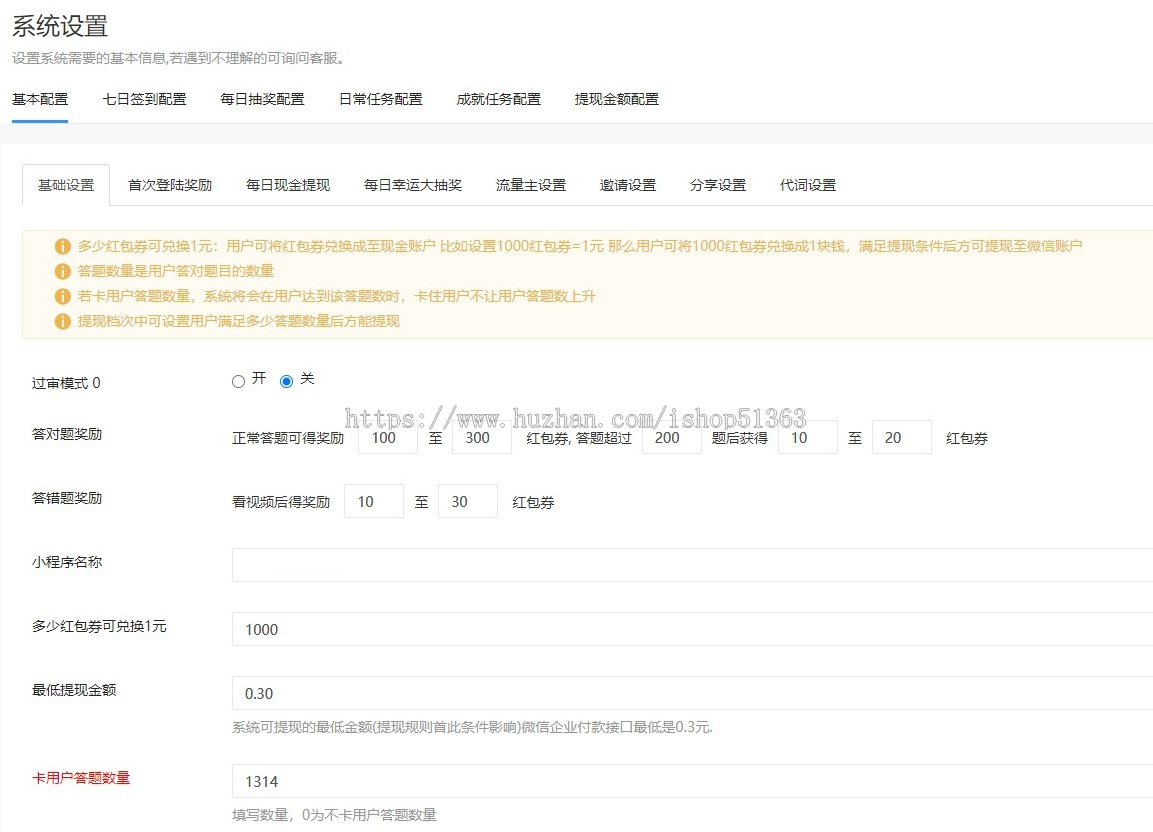The height and width of the screenshot is (832, 1153).
Task: Click the 看视频后得奖励 minimum field showing 10
Action: (x=374, y=502)
